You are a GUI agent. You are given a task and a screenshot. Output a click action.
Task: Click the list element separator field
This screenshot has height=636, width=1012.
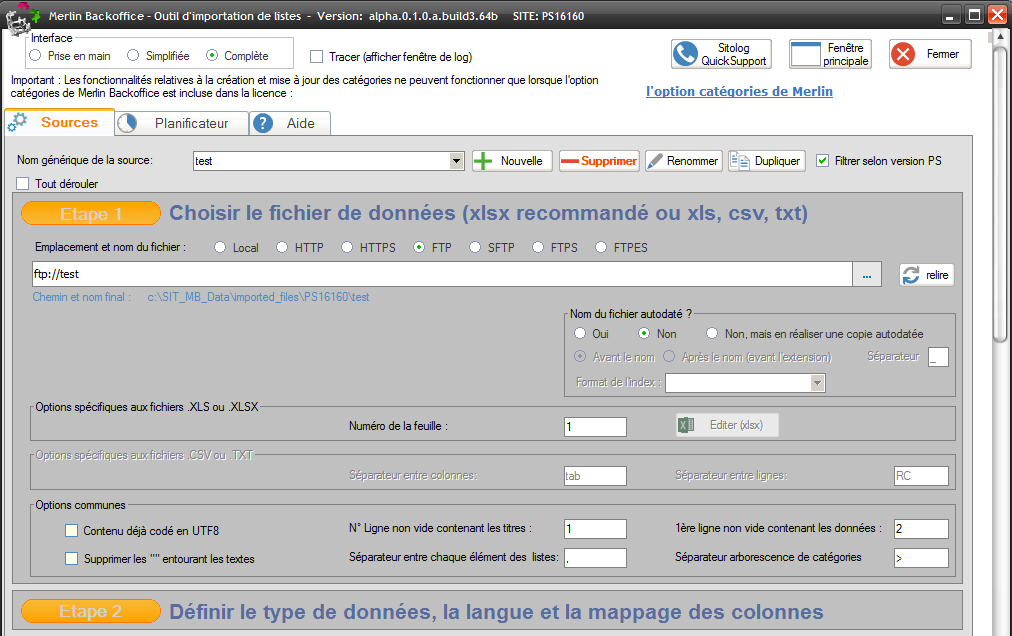pyautogui.click(x=595, y=558)
